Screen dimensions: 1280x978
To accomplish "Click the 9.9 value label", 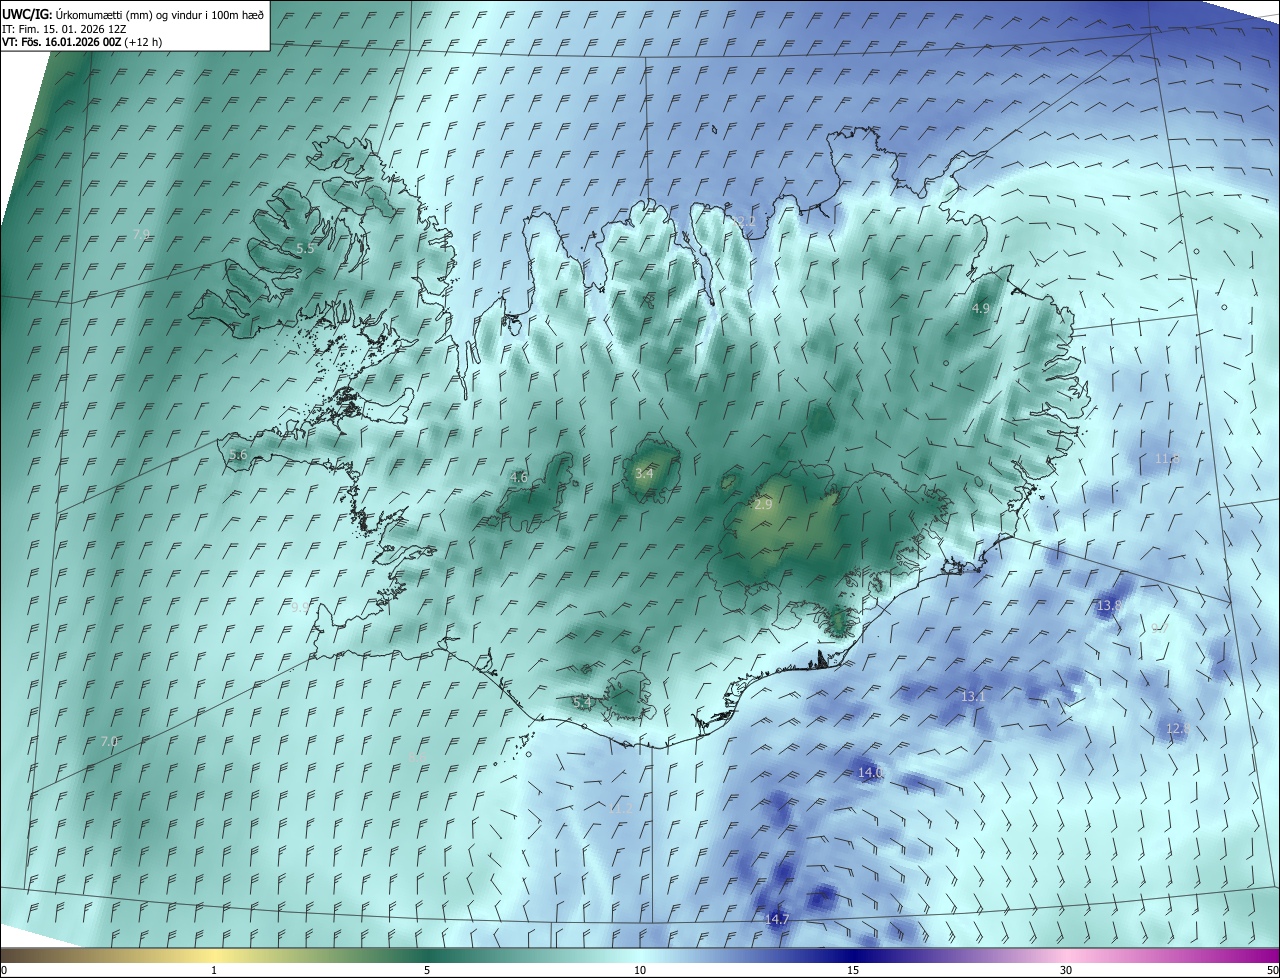I will point(301,607).
